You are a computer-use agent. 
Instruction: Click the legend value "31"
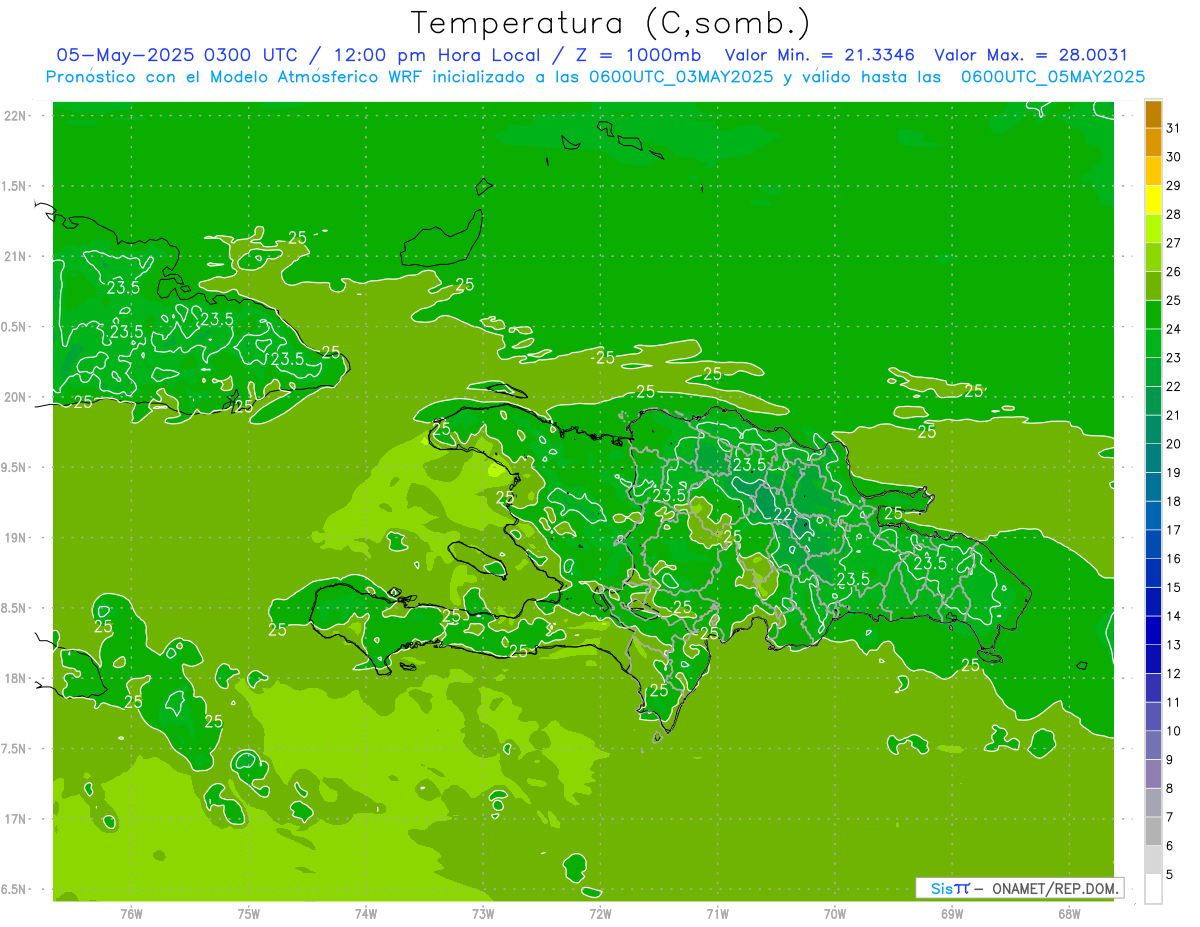pyautogui.click(x=1173, y=128)
